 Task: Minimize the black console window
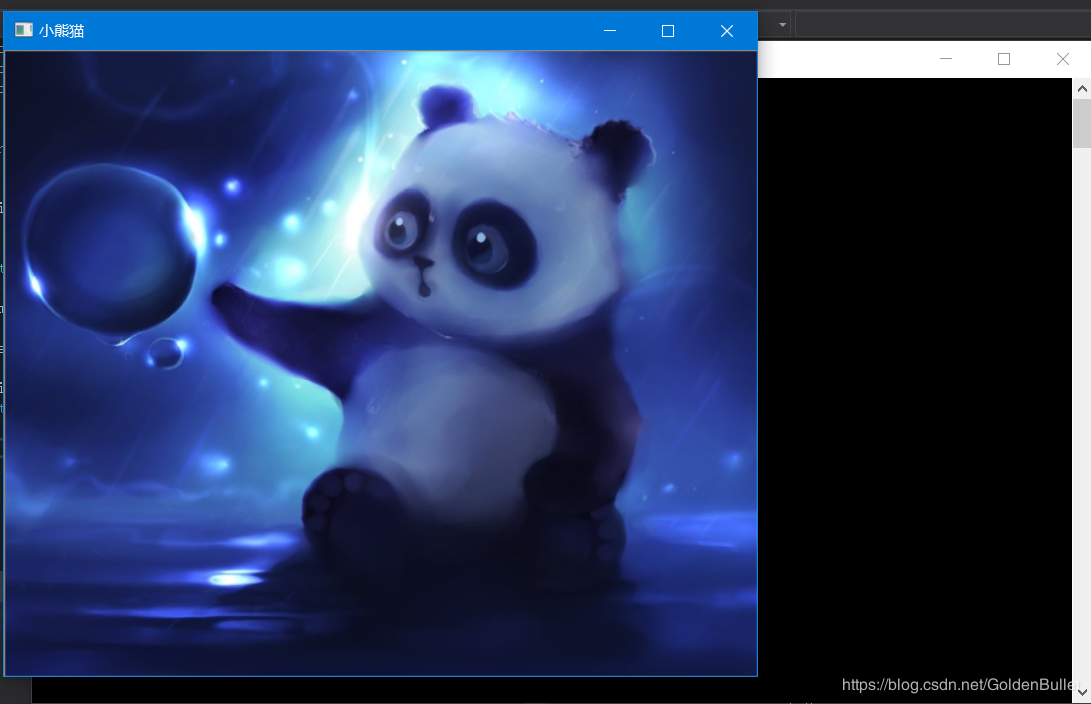coord(946,59)
